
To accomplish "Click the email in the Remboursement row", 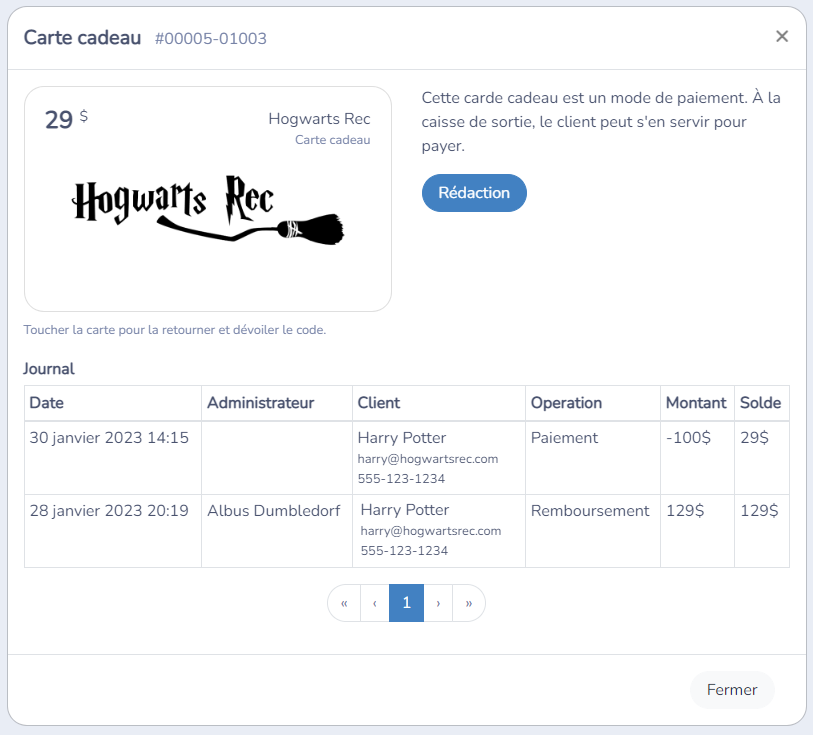I will [431, 531].
